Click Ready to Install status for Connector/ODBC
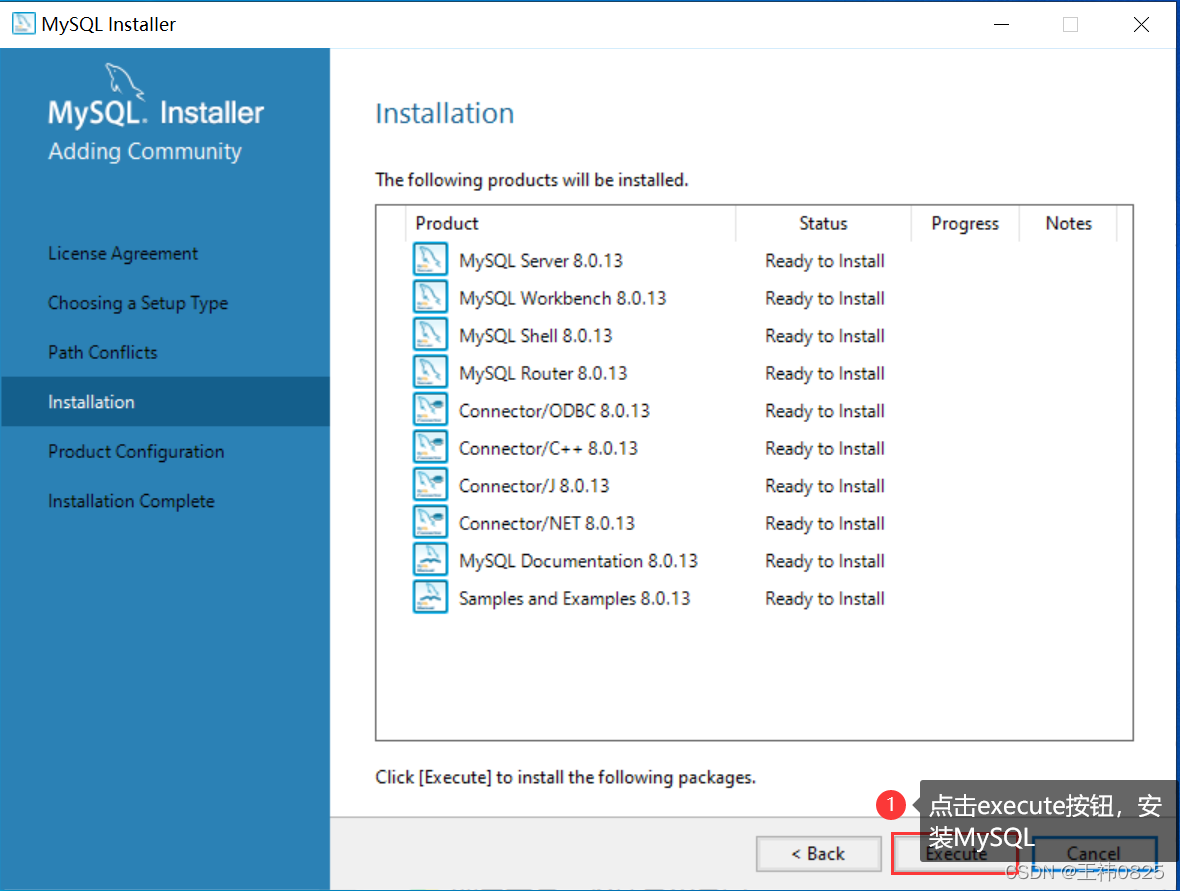 [825, 412]
